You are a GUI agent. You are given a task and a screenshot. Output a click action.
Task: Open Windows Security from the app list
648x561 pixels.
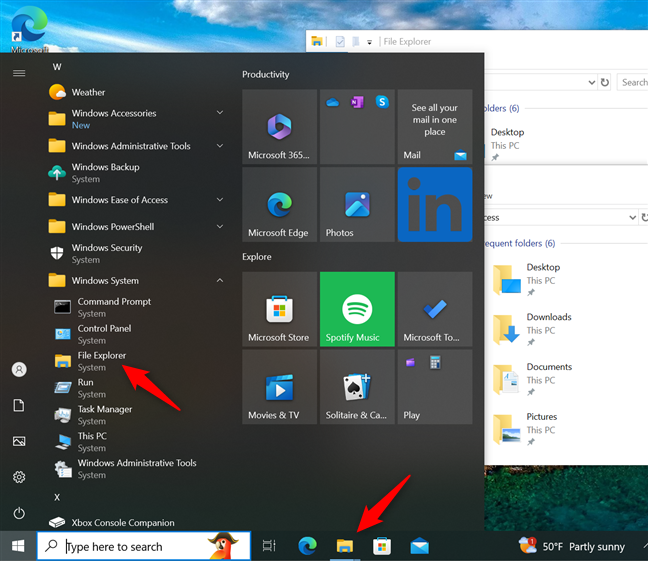pyautogui.click(x=136, y=253)
